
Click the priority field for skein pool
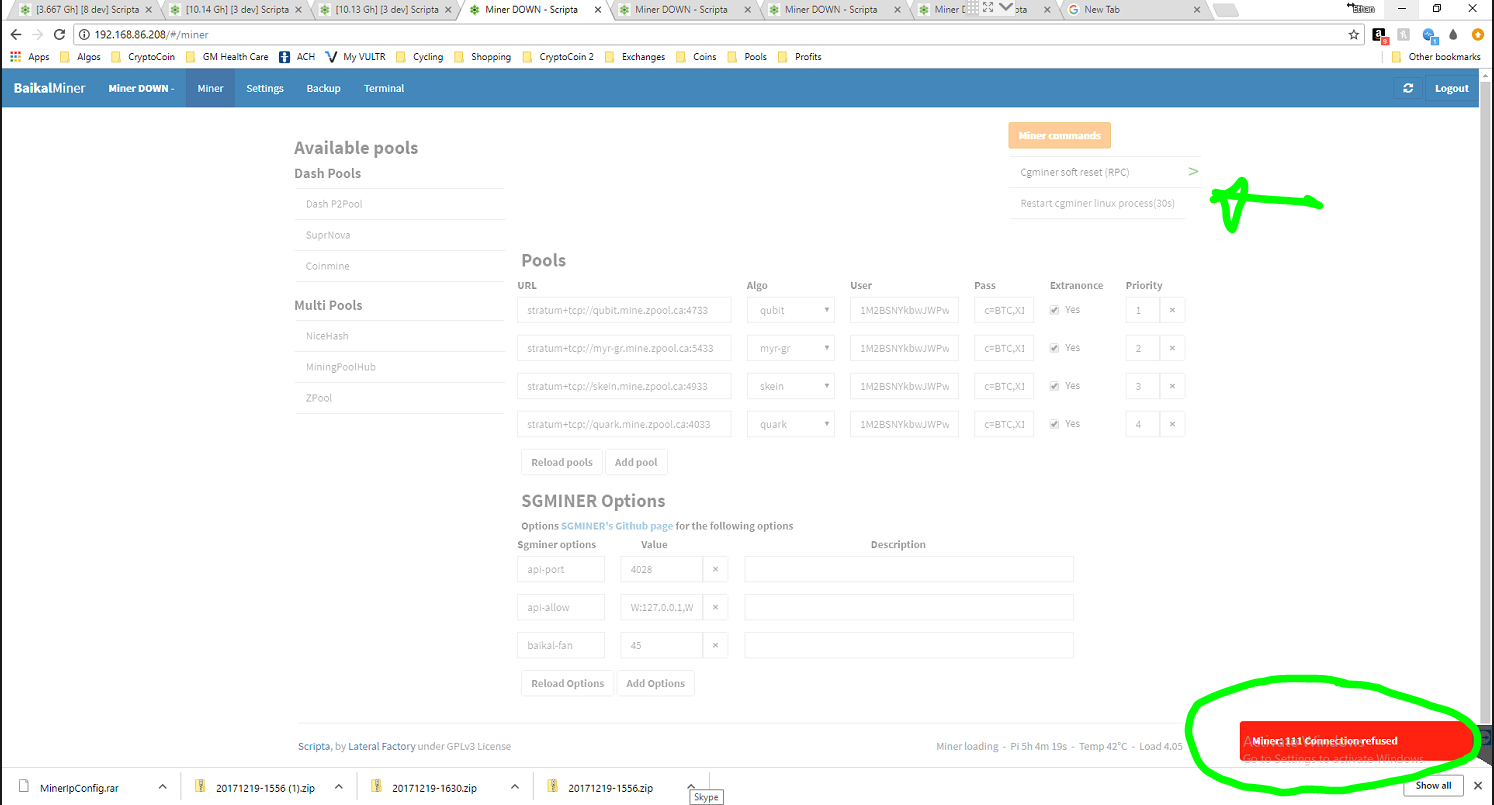(1143, 386)
